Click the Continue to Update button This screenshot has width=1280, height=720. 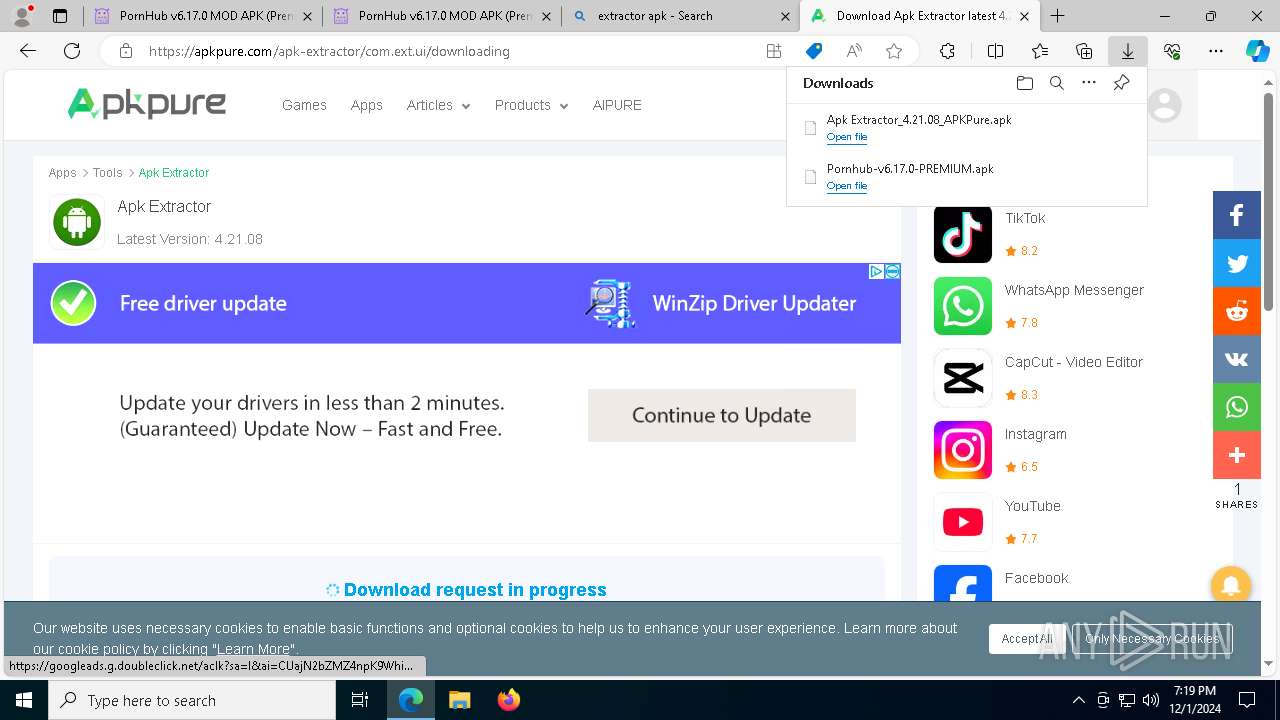[x=721, y=415]
